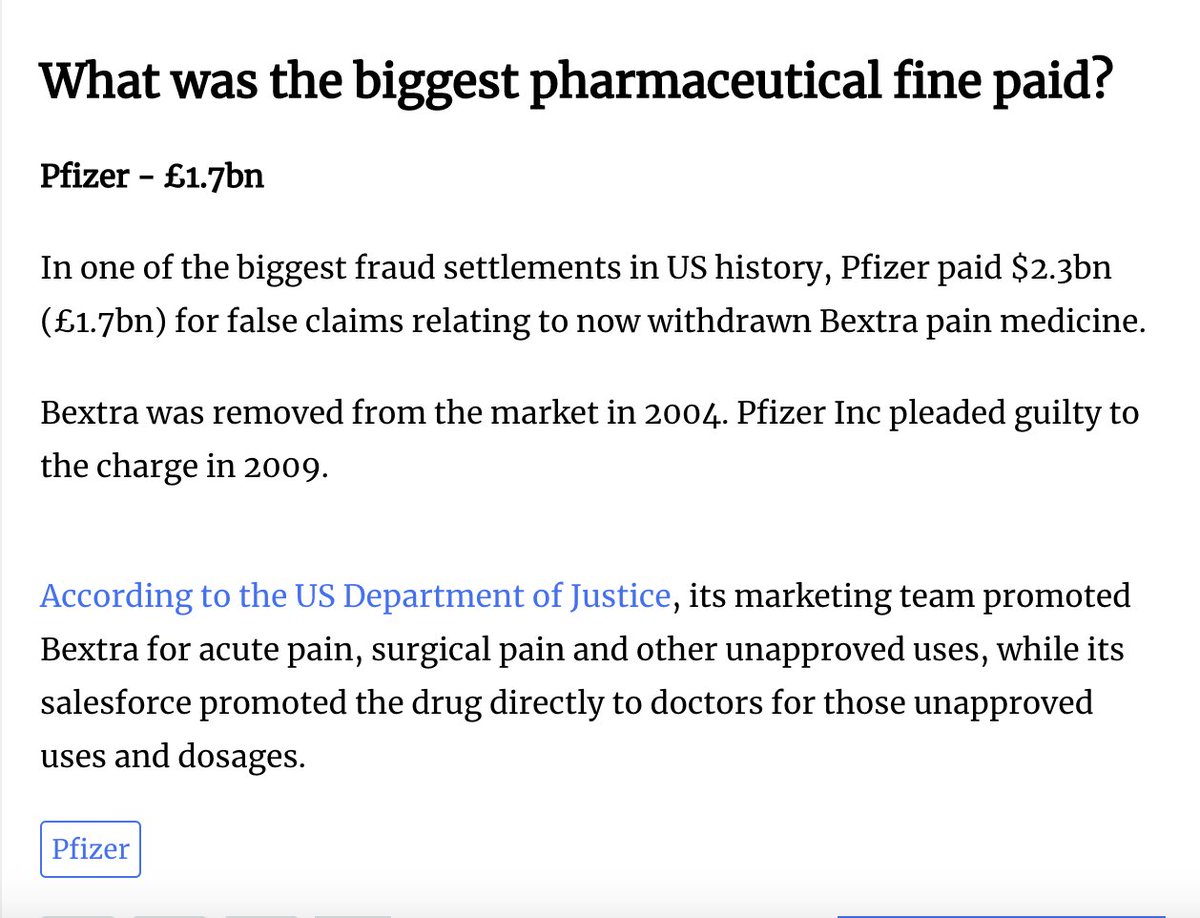Open the US Department of Justice link
1200x918 pixels.
pyautogui.click(x=354, y=596)
